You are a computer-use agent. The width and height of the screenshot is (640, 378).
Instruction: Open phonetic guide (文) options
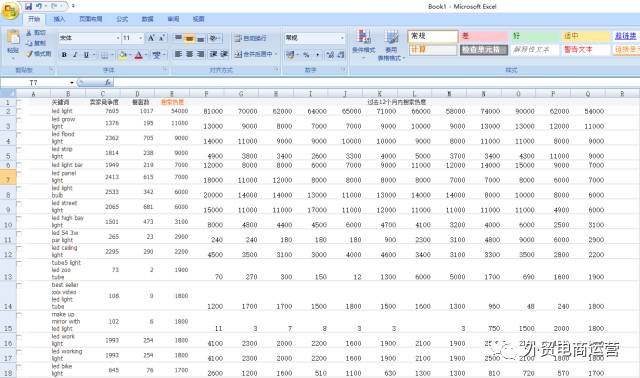tap(156, 55)
